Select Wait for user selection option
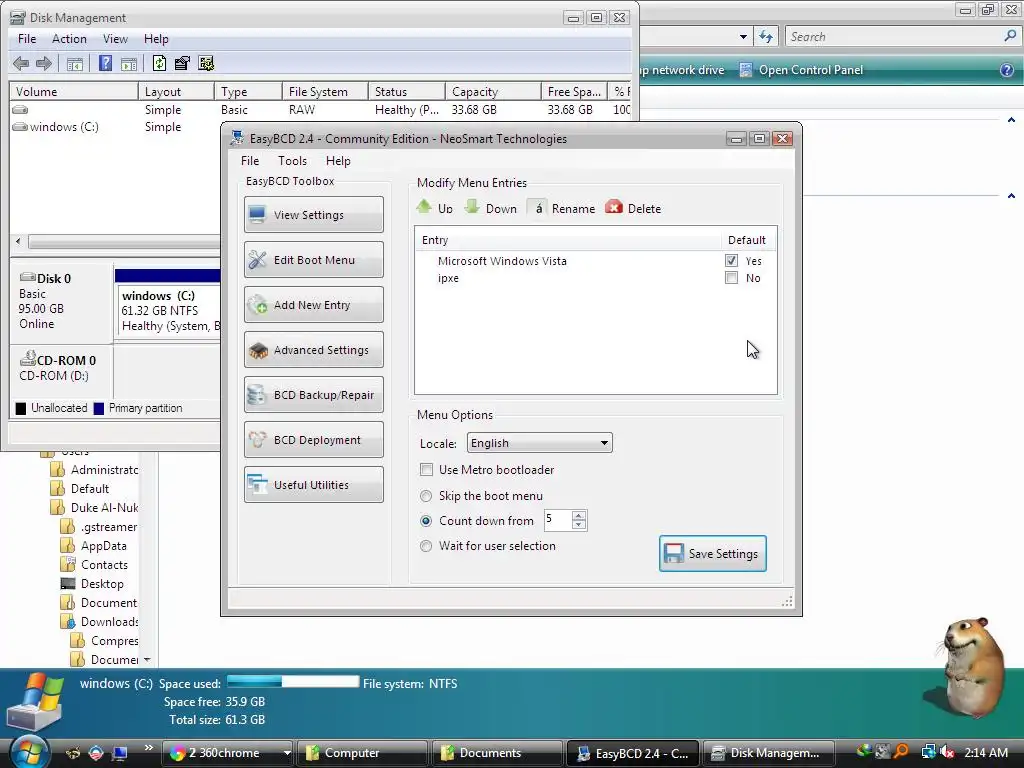The image size is (1024, 768). 426,546
